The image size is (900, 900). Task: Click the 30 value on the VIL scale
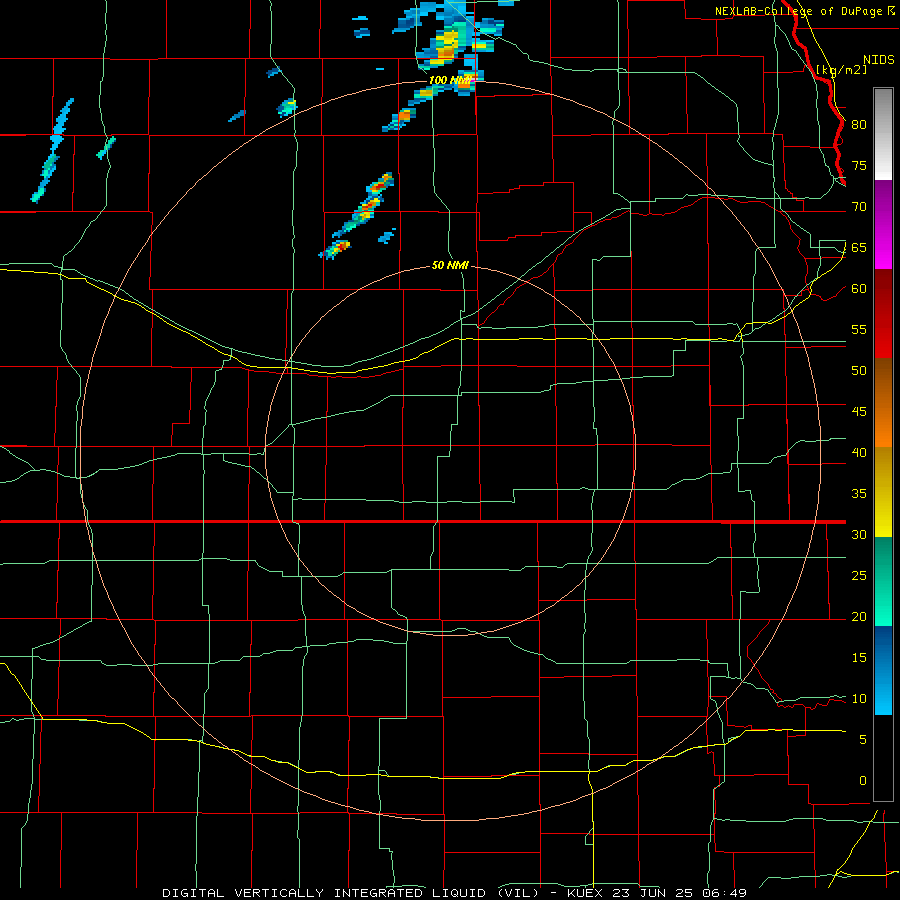point(859,535)
